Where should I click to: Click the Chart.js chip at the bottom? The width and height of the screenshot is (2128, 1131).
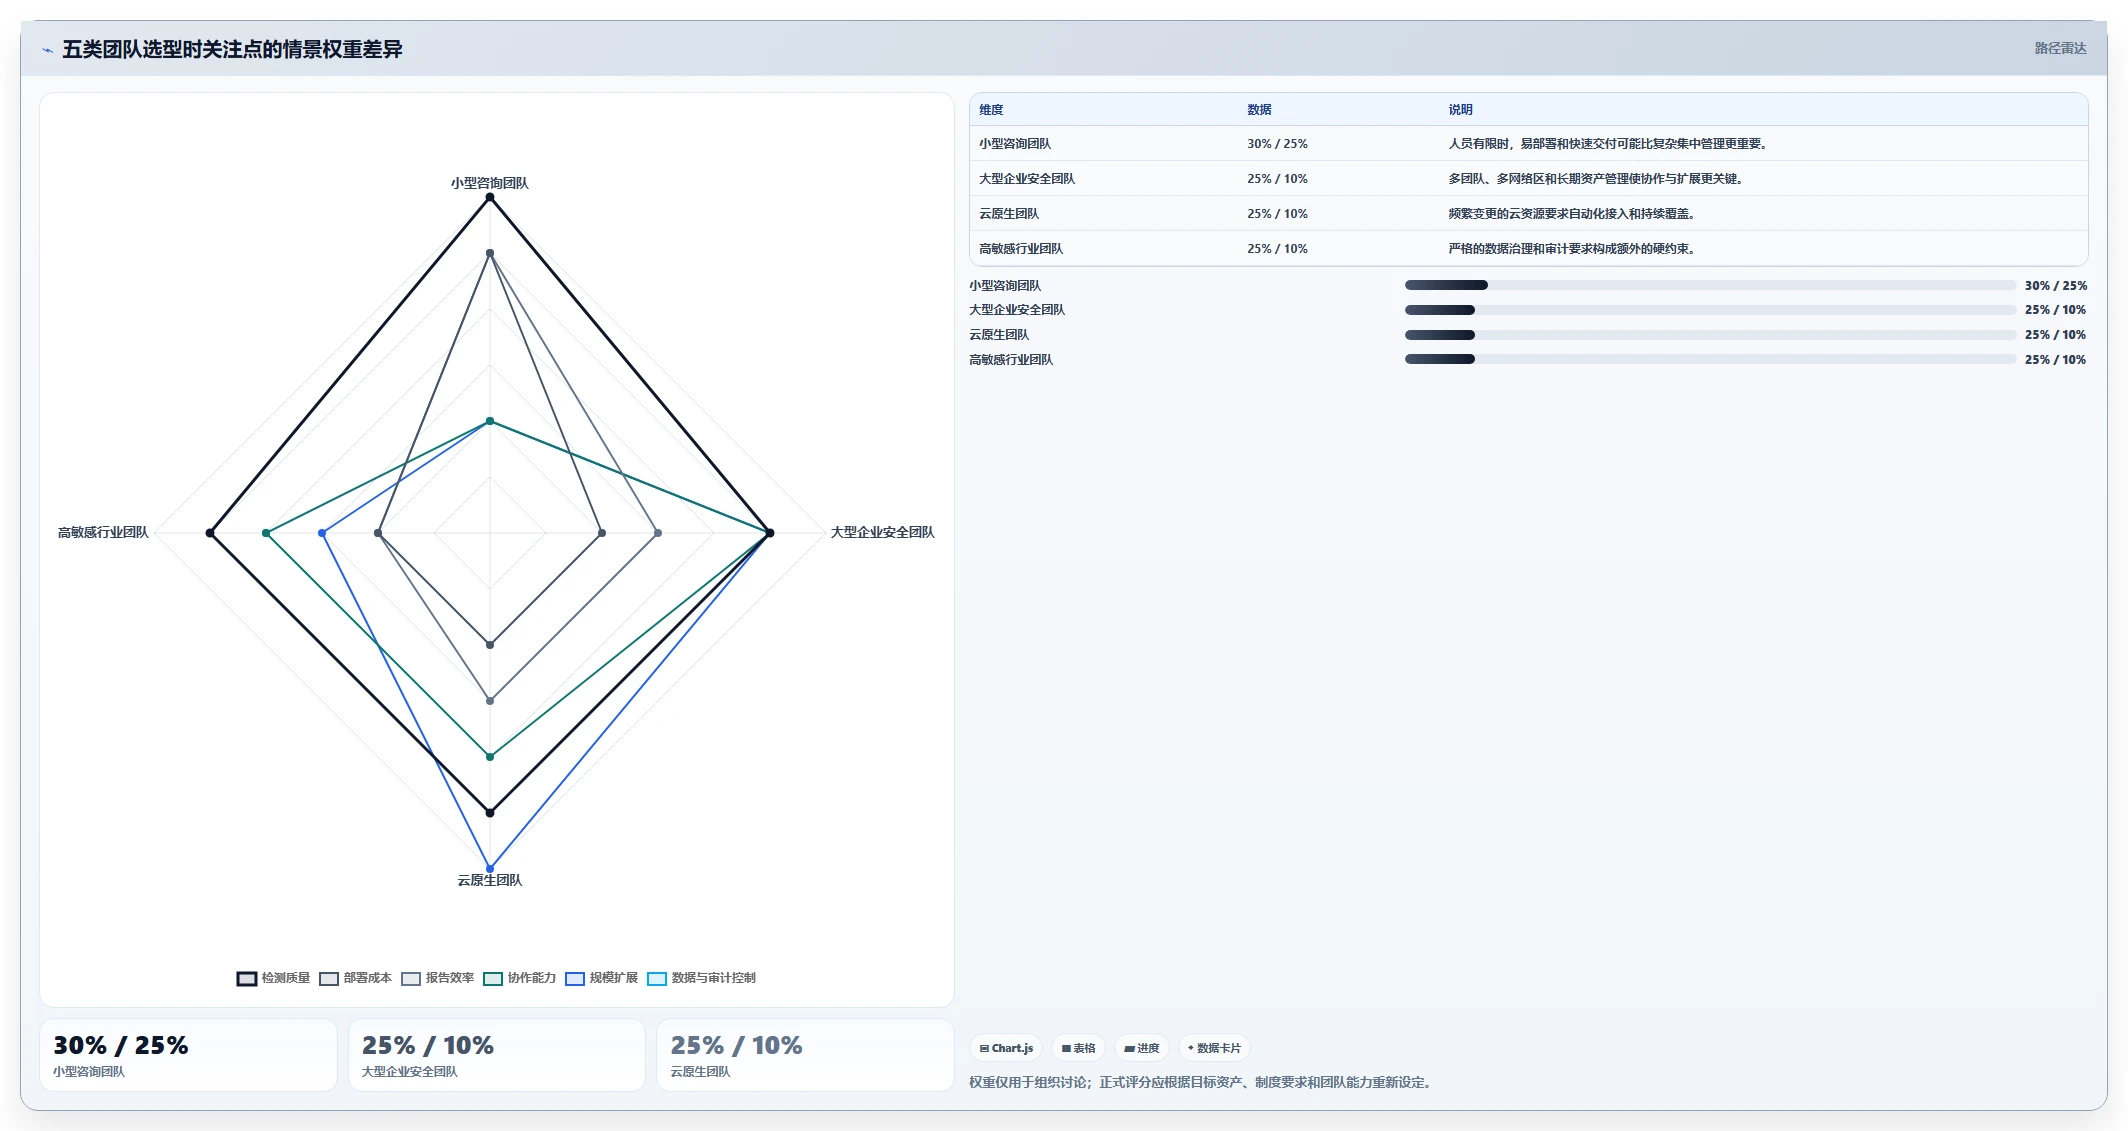pyautogui.click(x=1006, y=1048)
